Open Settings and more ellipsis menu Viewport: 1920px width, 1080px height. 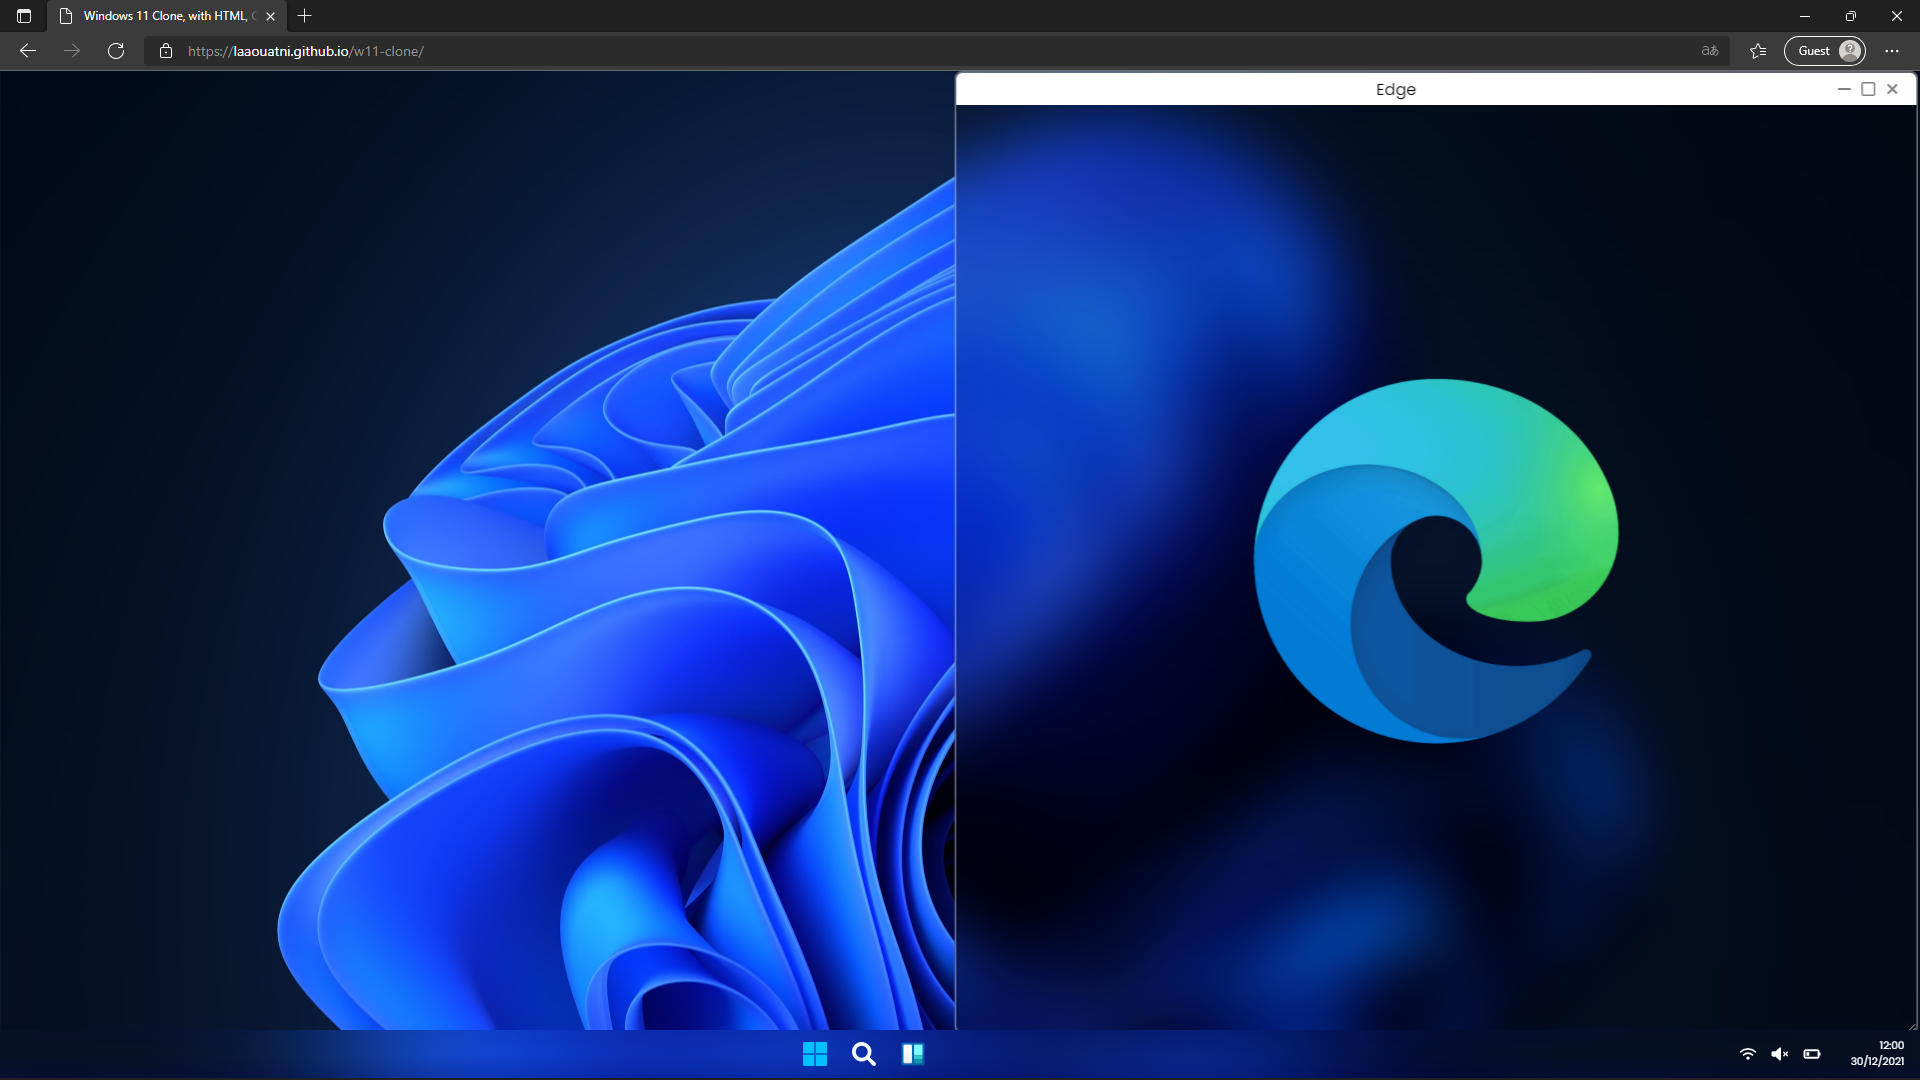(x=1892, y=51)
